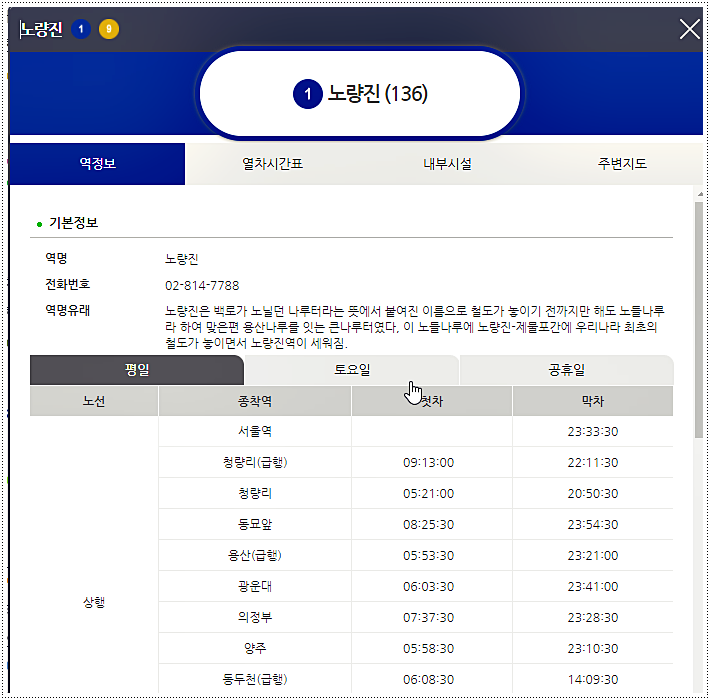The image size is (710, 700).
Task: Click first train time 05:53:30
Action: coord(428,556)
